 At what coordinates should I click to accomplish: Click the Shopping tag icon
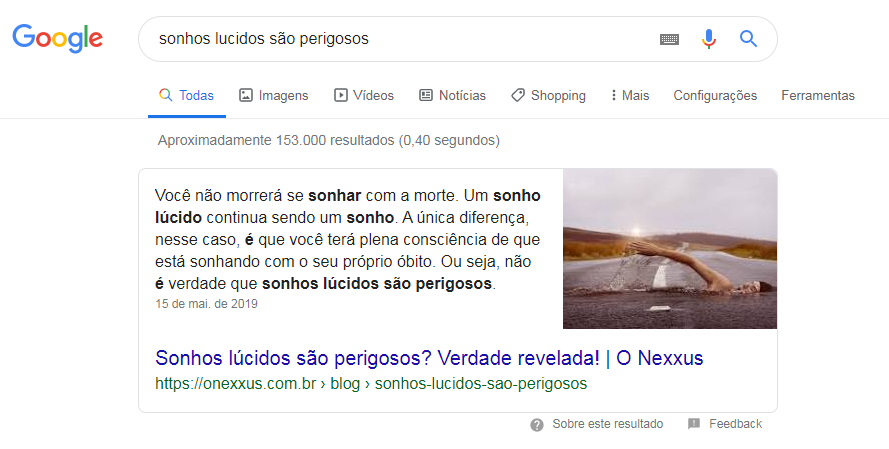518,95
